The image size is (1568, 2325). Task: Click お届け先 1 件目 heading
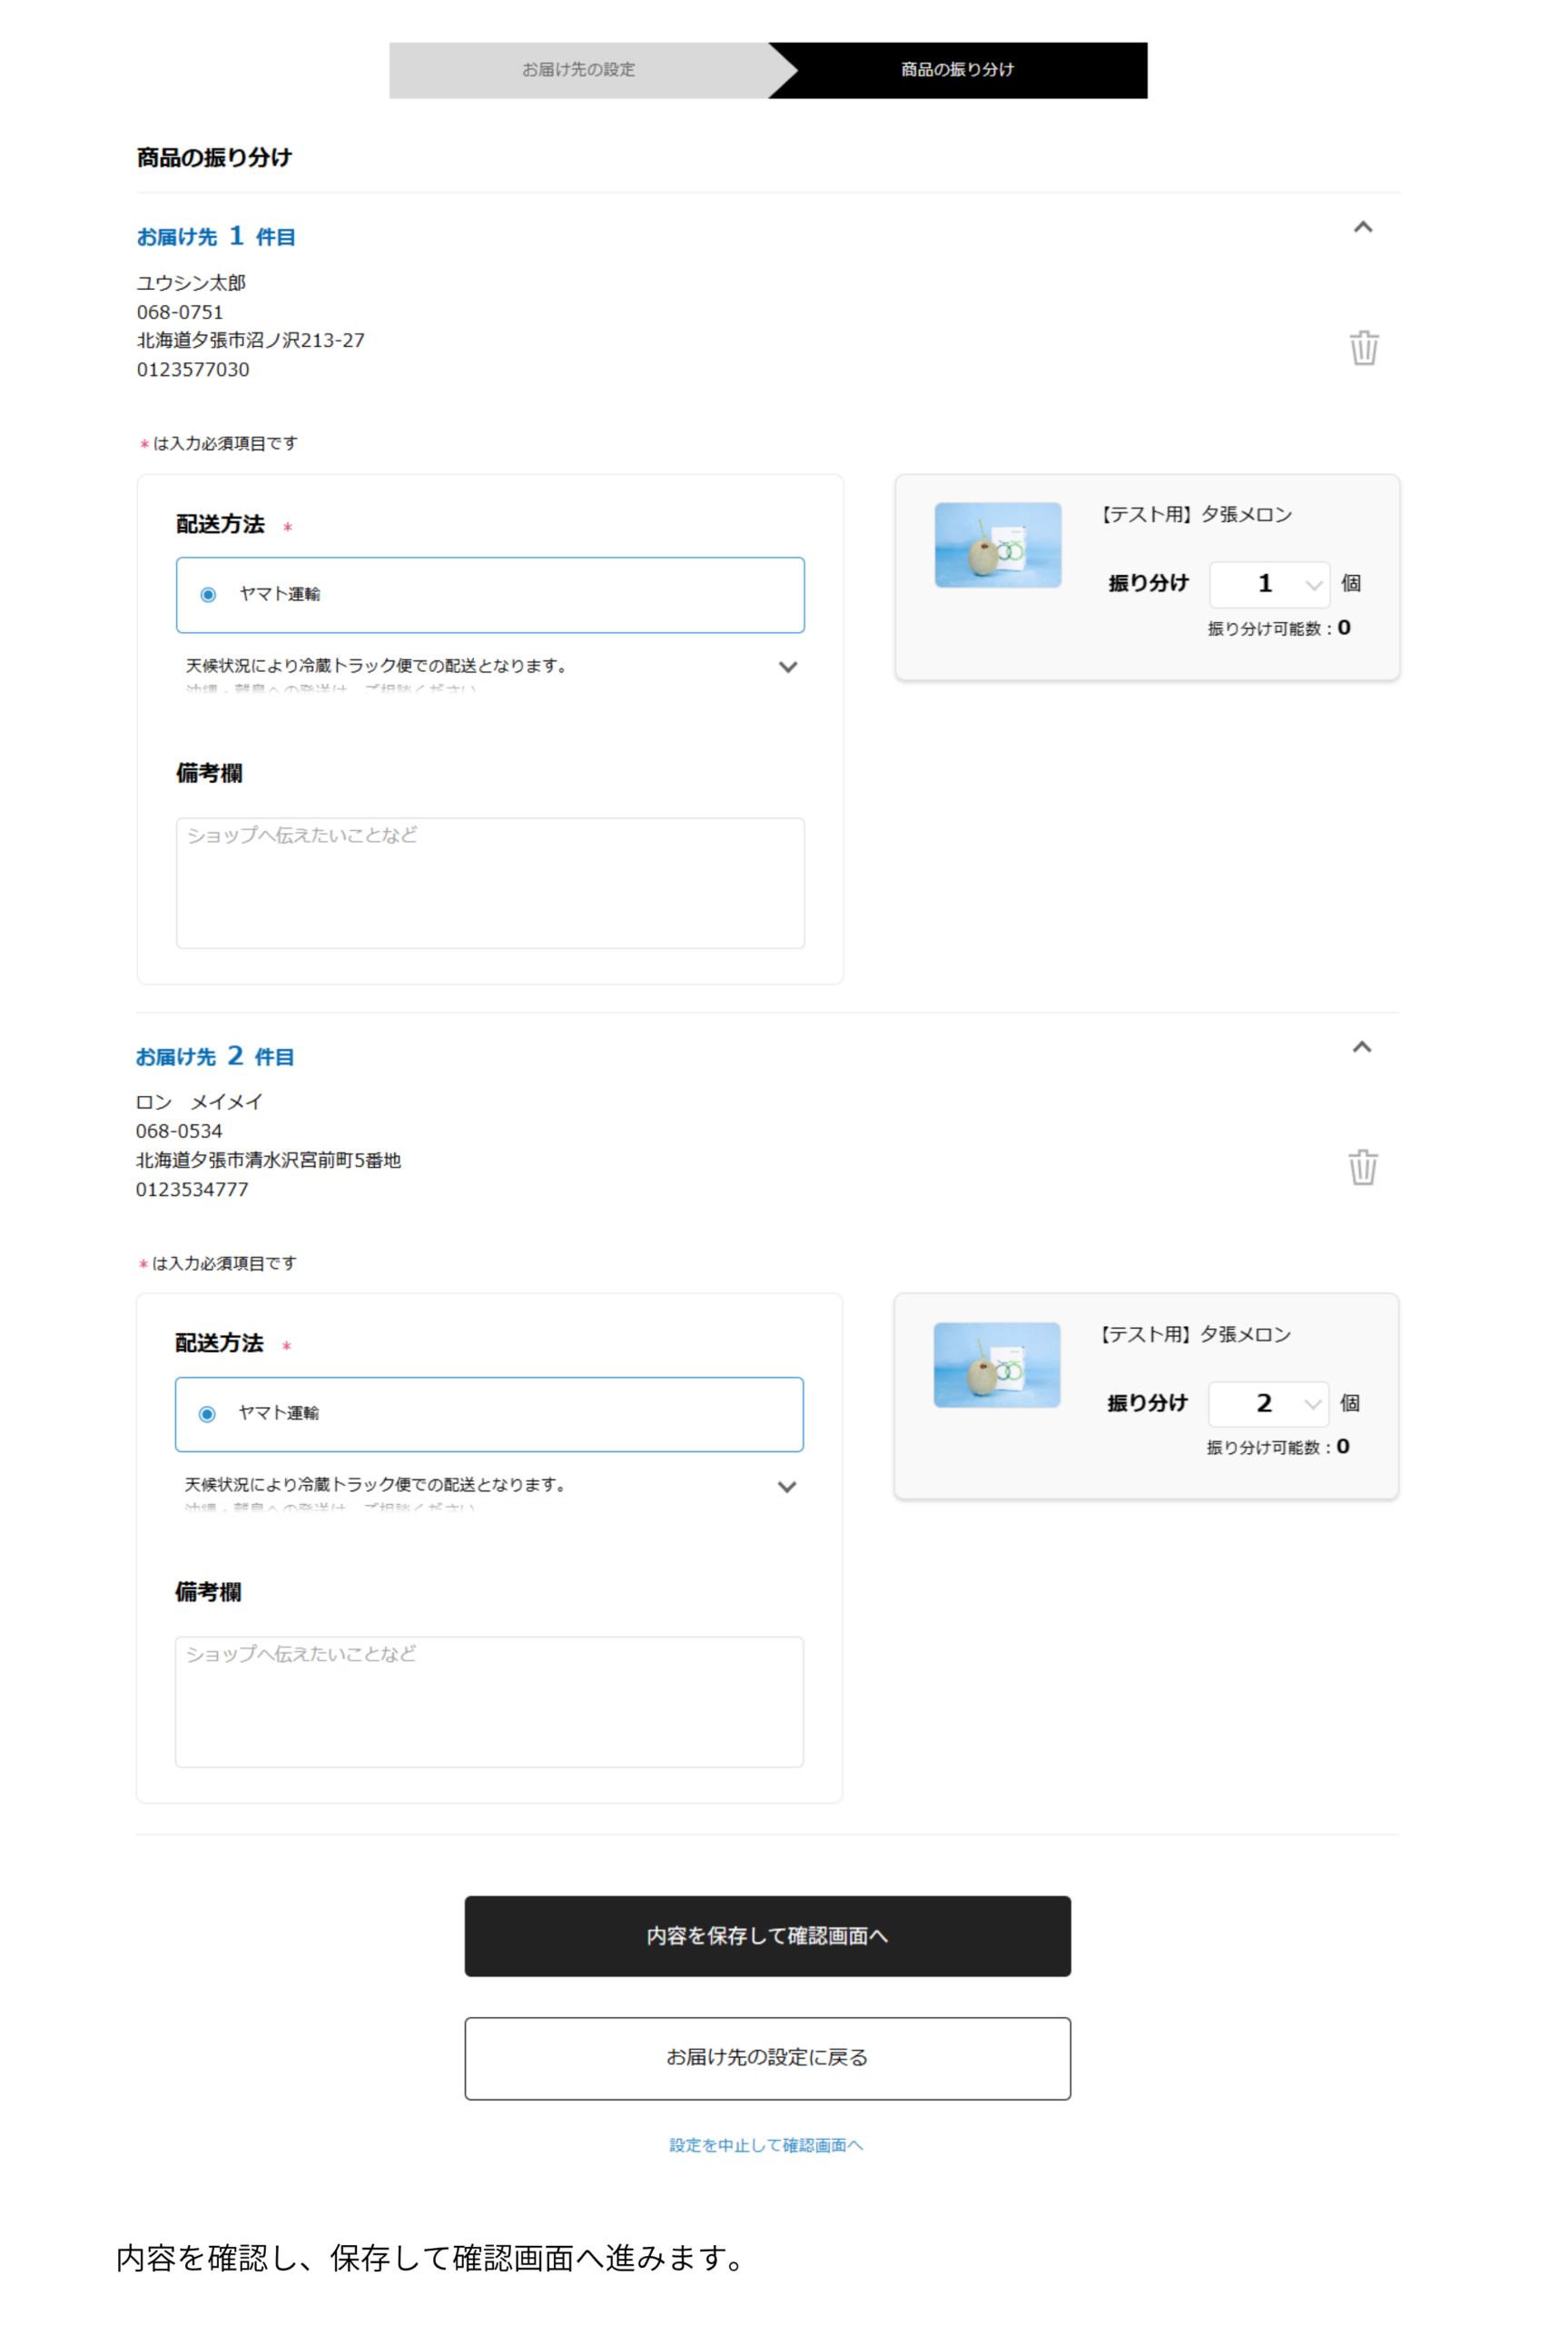click(216, 237)
